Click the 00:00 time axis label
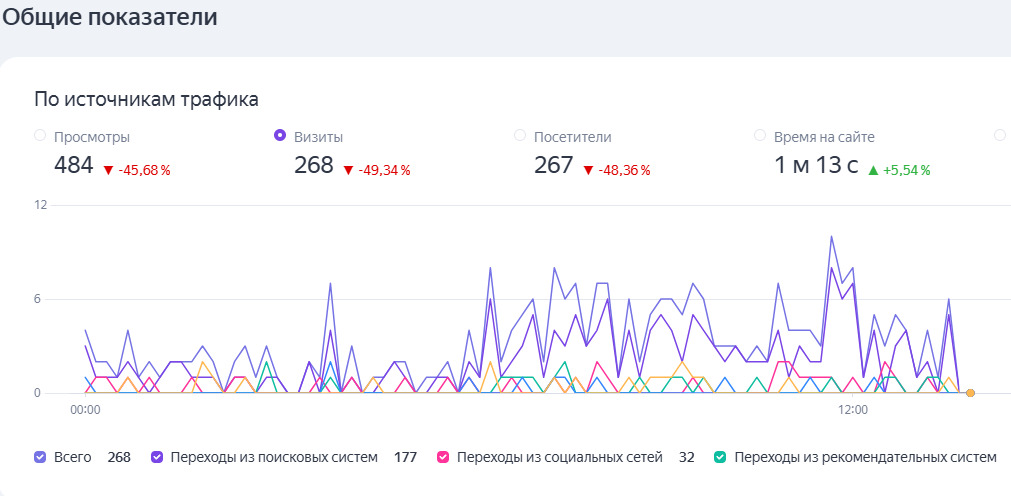 tap(84, 410)
